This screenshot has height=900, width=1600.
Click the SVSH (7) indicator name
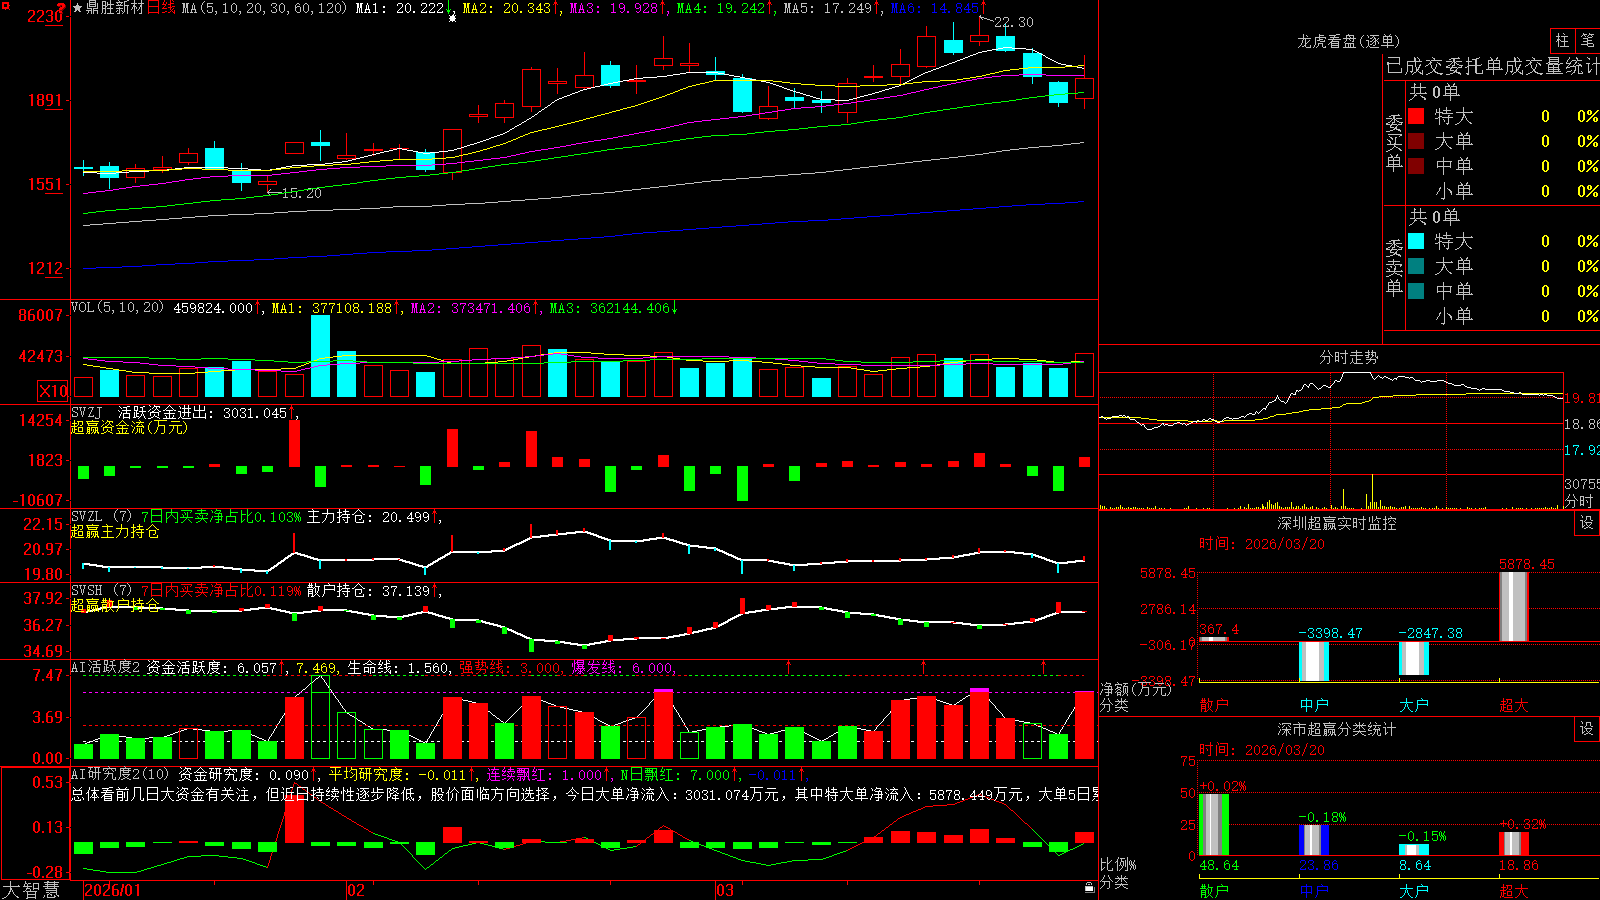click(101, 591)
